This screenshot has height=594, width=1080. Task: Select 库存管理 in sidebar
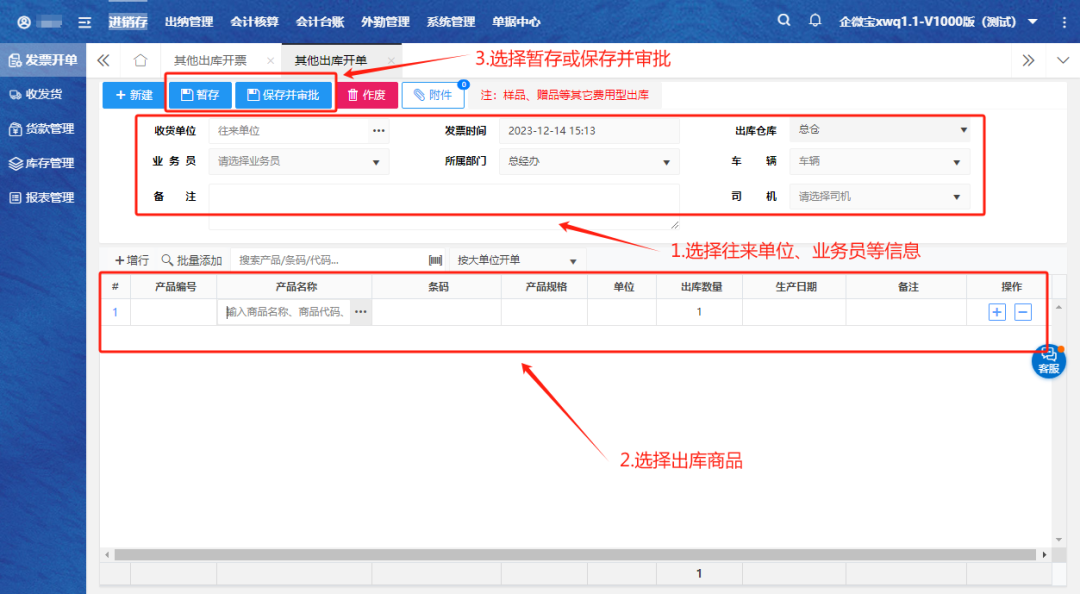click(43, 163)
